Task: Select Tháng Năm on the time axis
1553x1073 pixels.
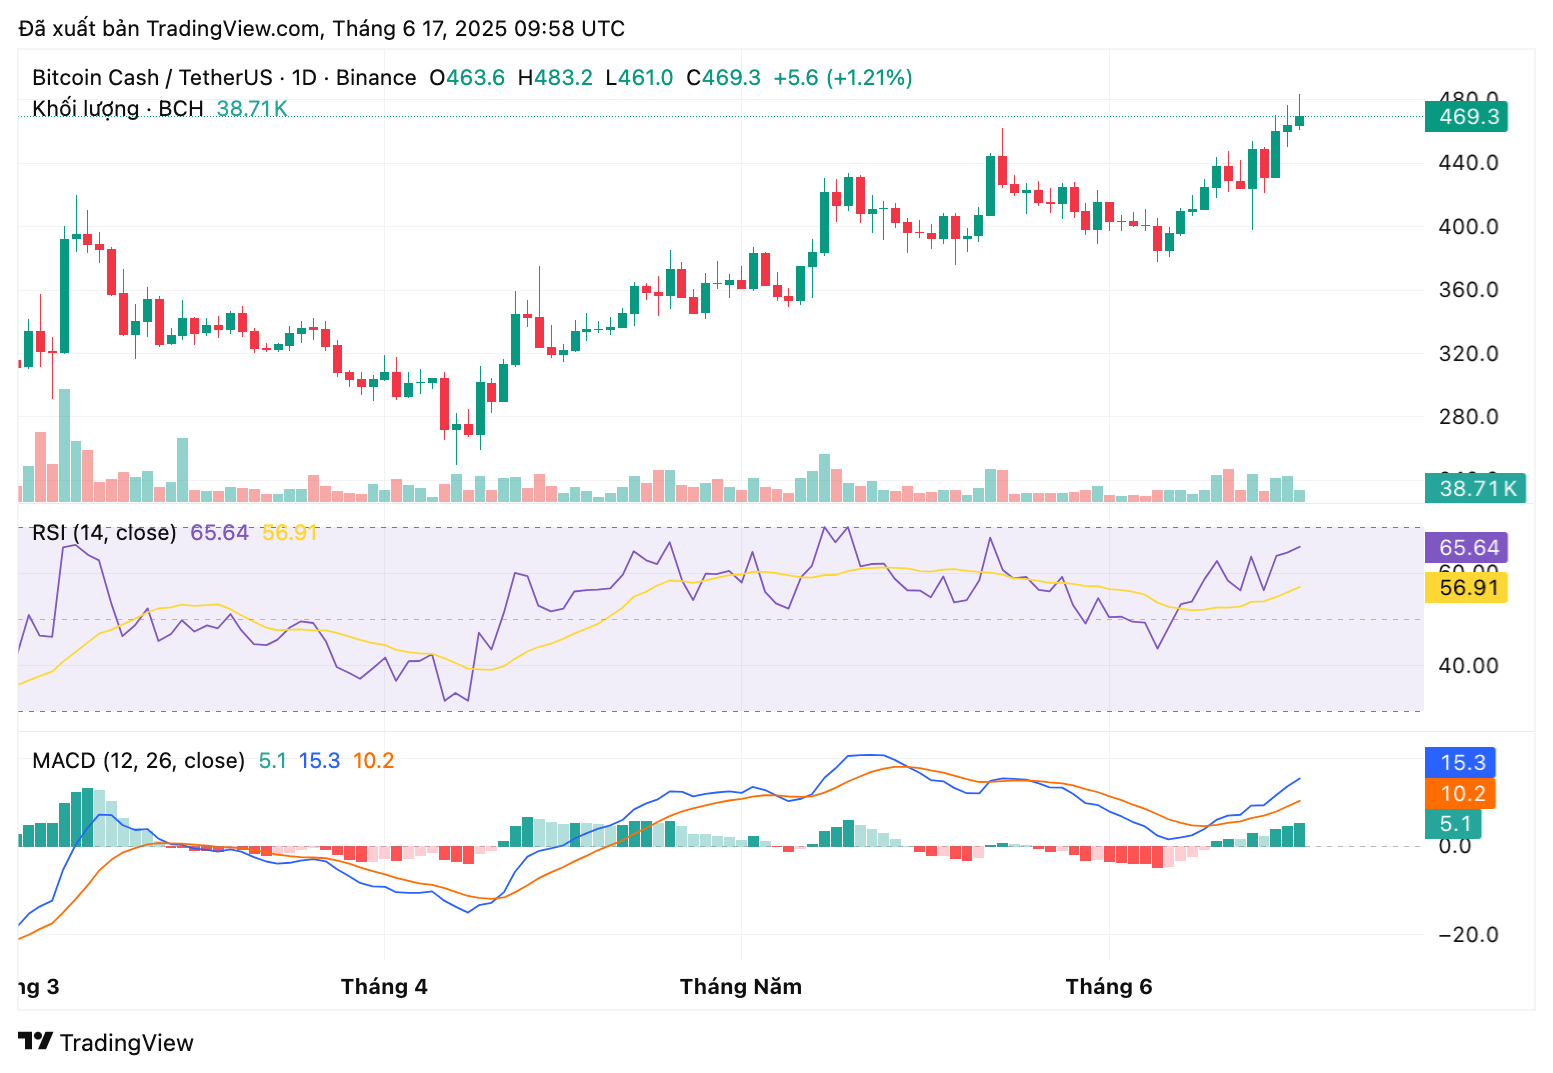Action: [x=740, y=987]
